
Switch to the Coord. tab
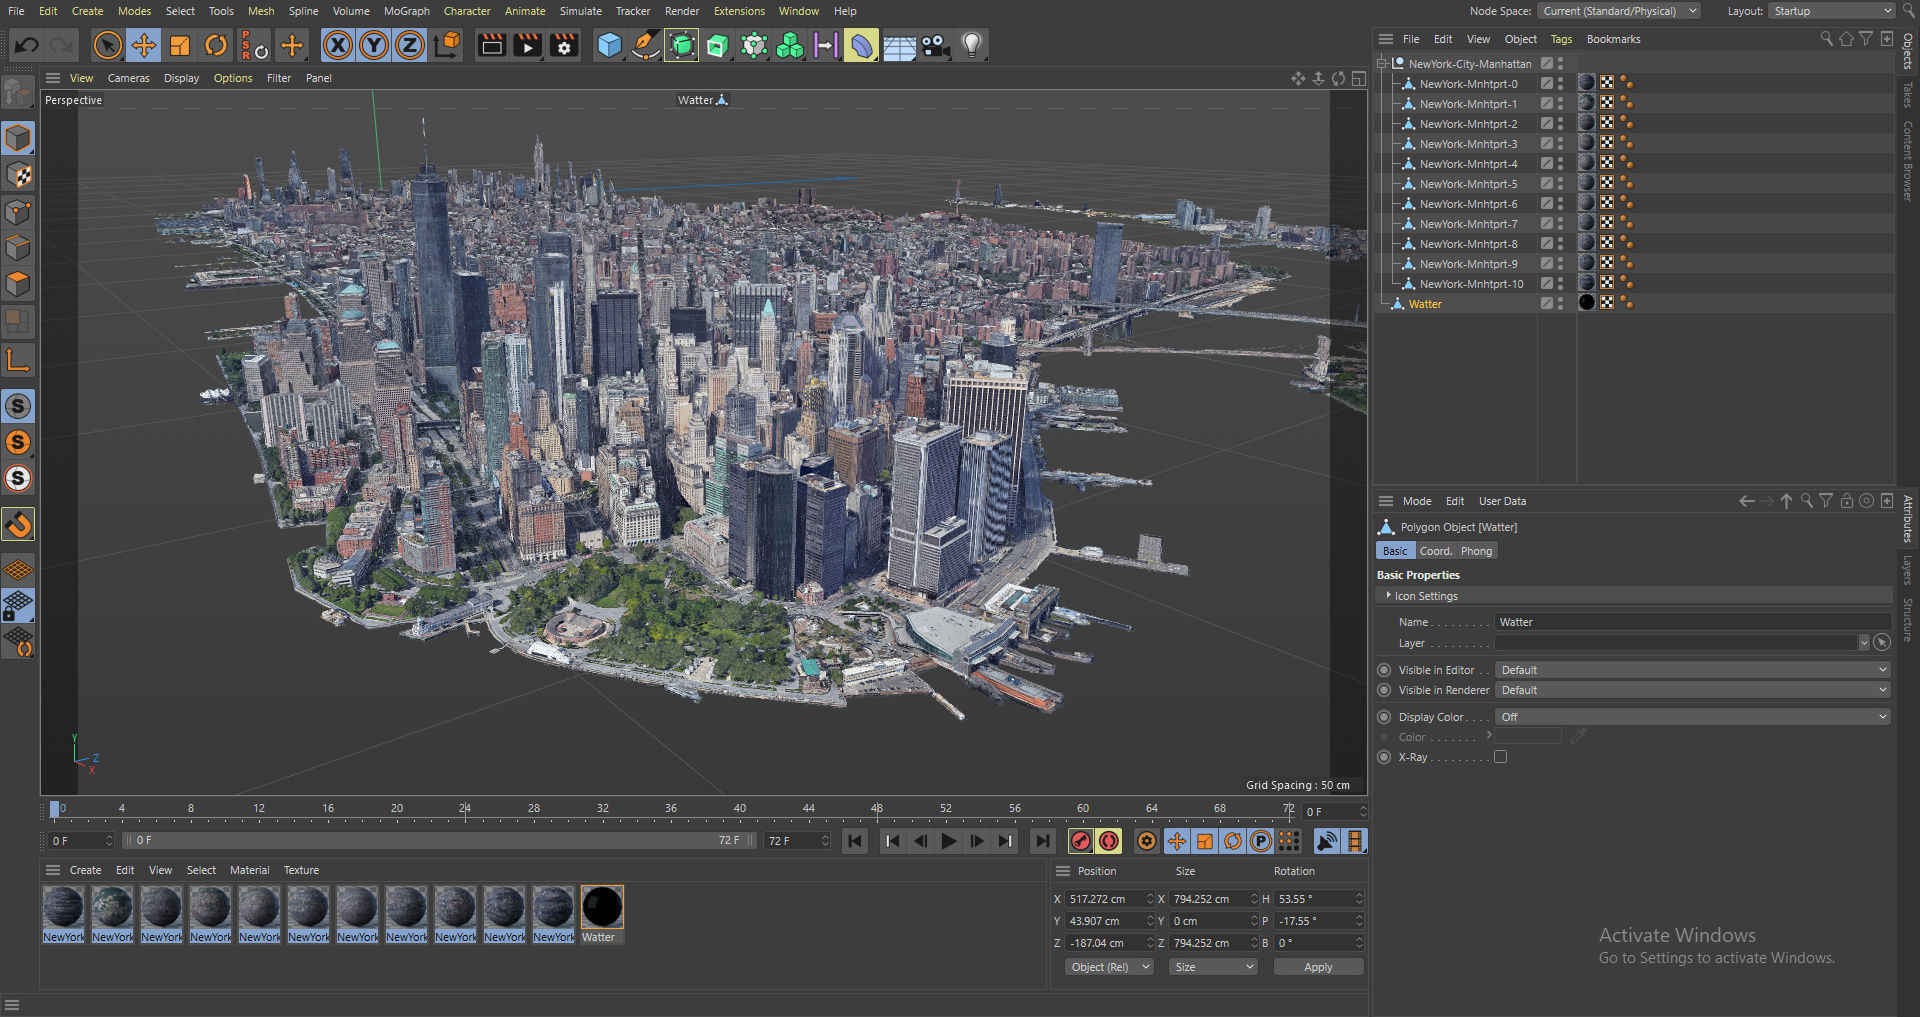click(1435, 551)
